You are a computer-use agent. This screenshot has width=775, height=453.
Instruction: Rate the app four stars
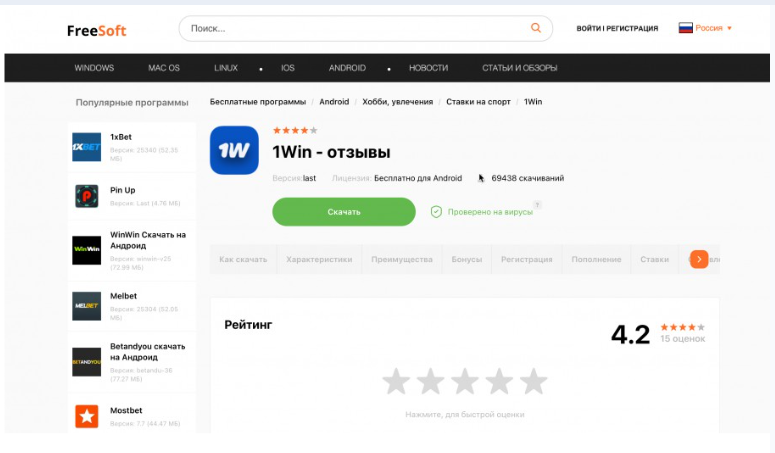point(499,381)
